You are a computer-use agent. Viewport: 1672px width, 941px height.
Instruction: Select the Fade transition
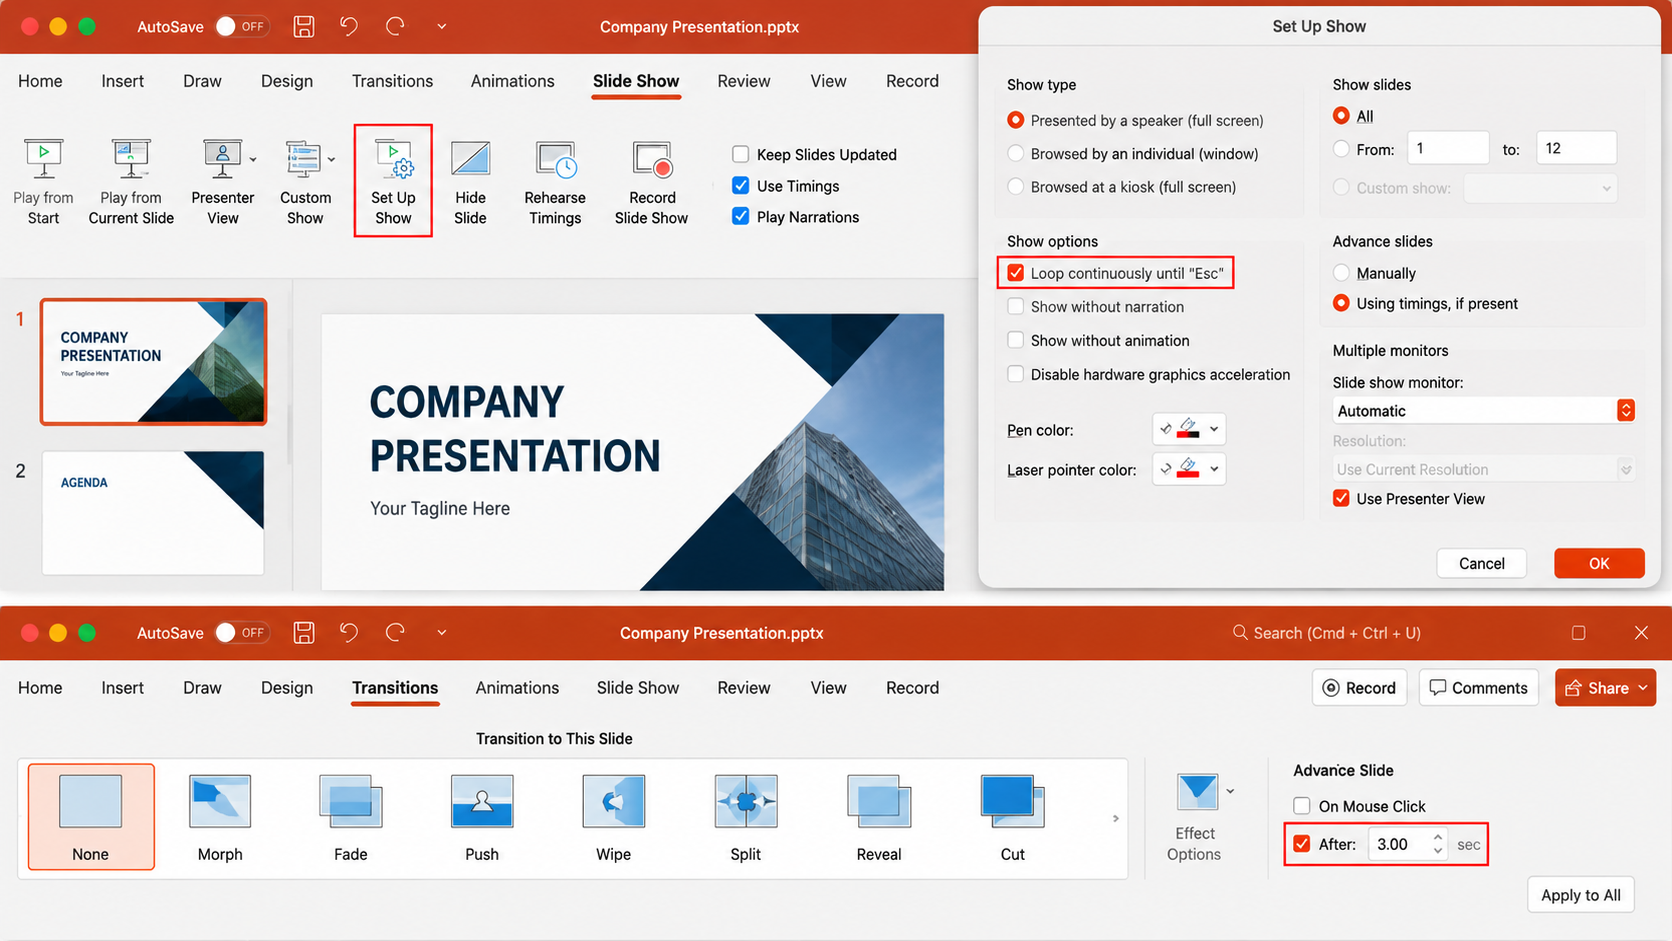pos(351,817)
